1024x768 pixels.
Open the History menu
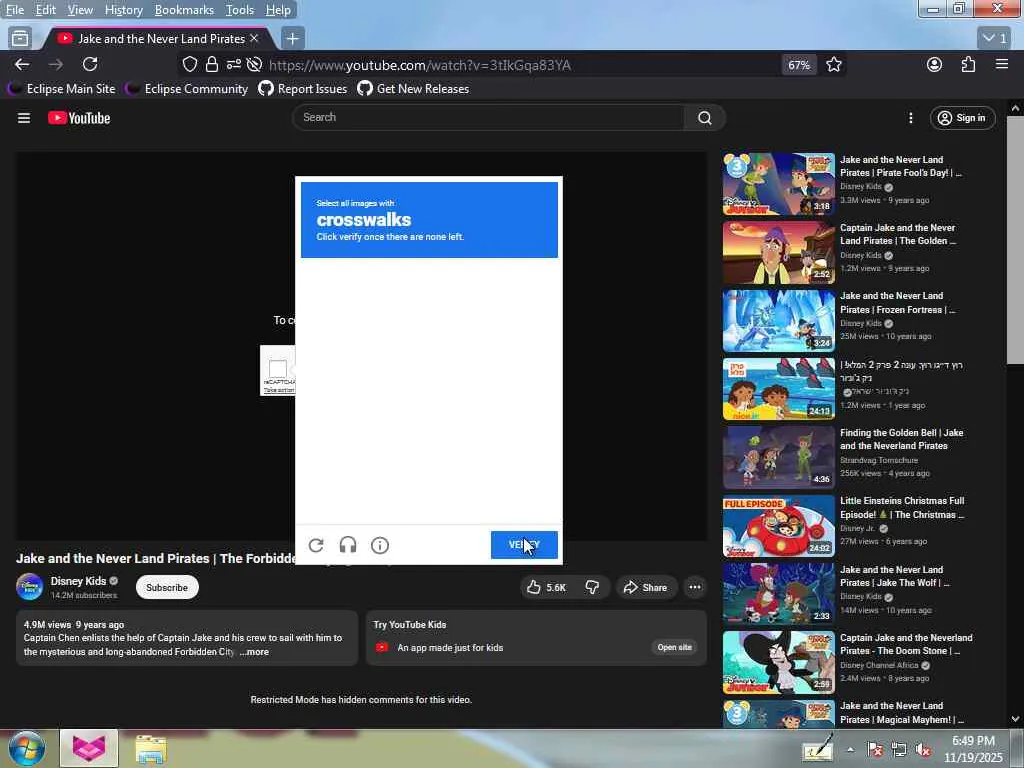pos(123,10)
